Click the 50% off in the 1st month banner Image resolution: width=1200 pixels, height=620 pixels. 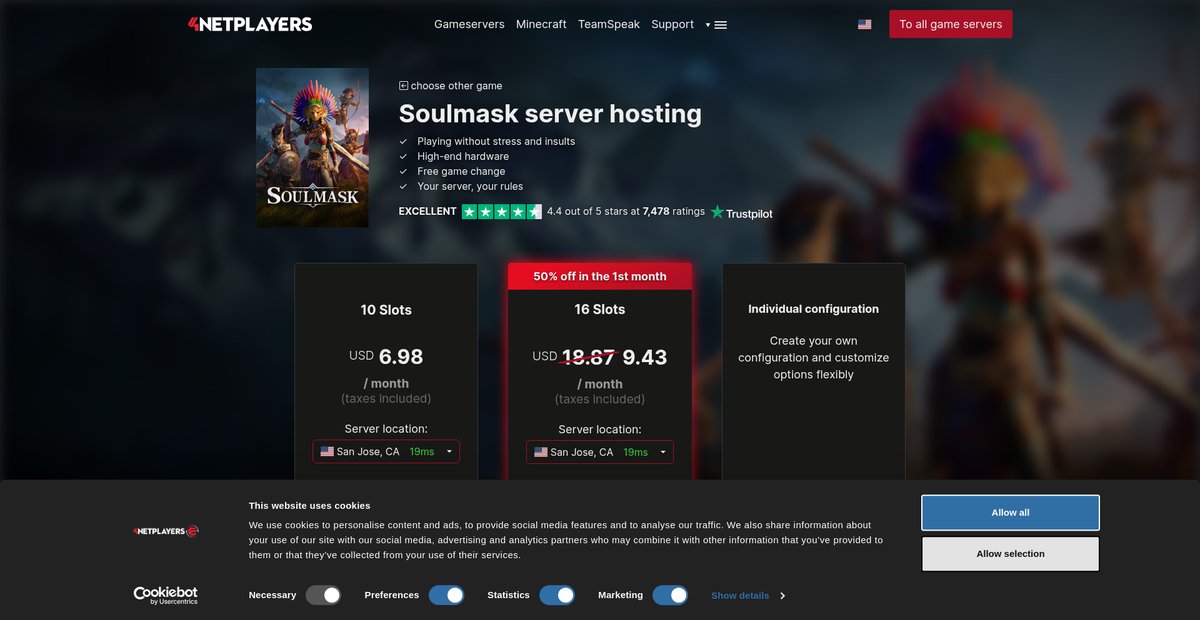[600, 276]
